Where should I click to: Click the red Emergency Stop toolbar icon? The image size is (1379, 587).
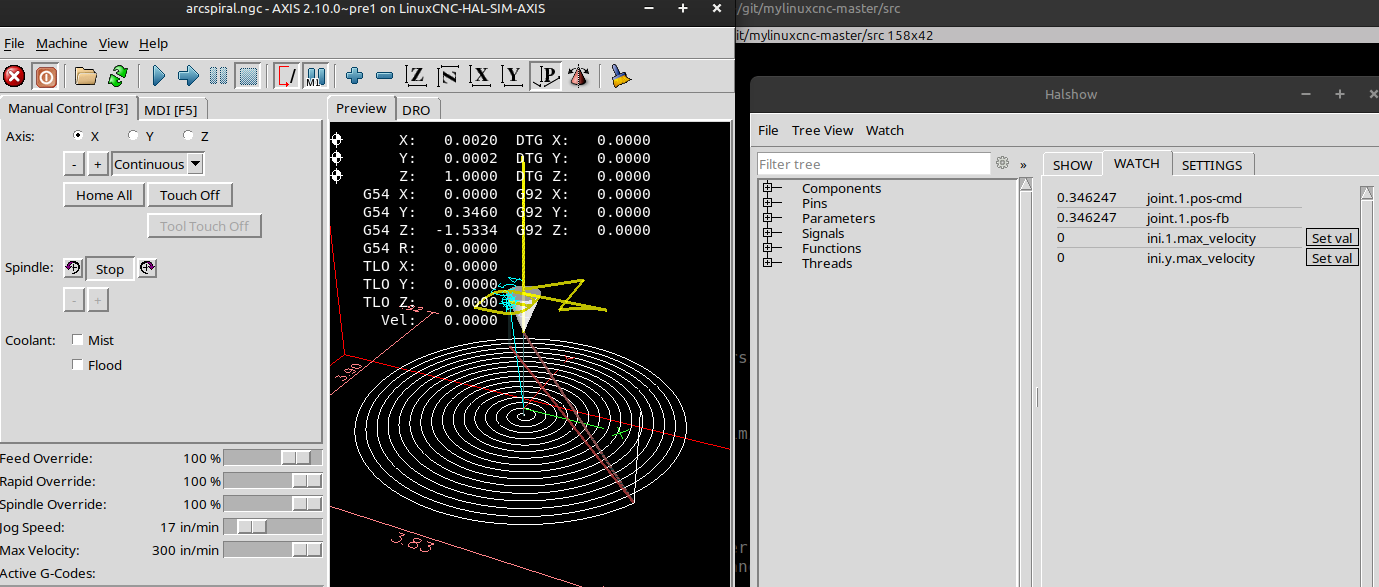click(x=14, y=76)
